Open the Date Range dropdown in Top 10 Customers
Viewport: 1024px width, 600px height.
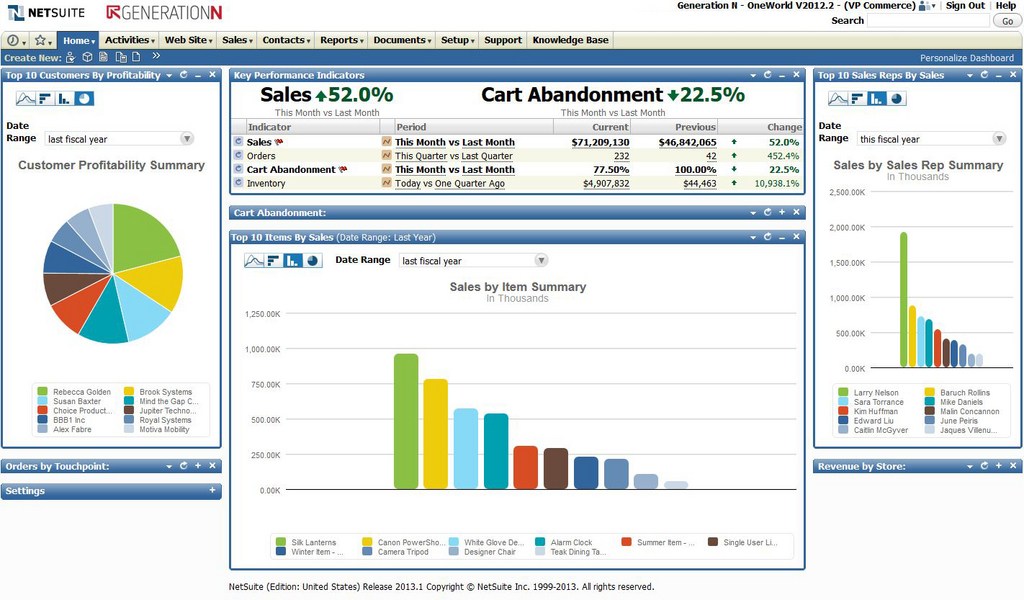pos(187,139)
